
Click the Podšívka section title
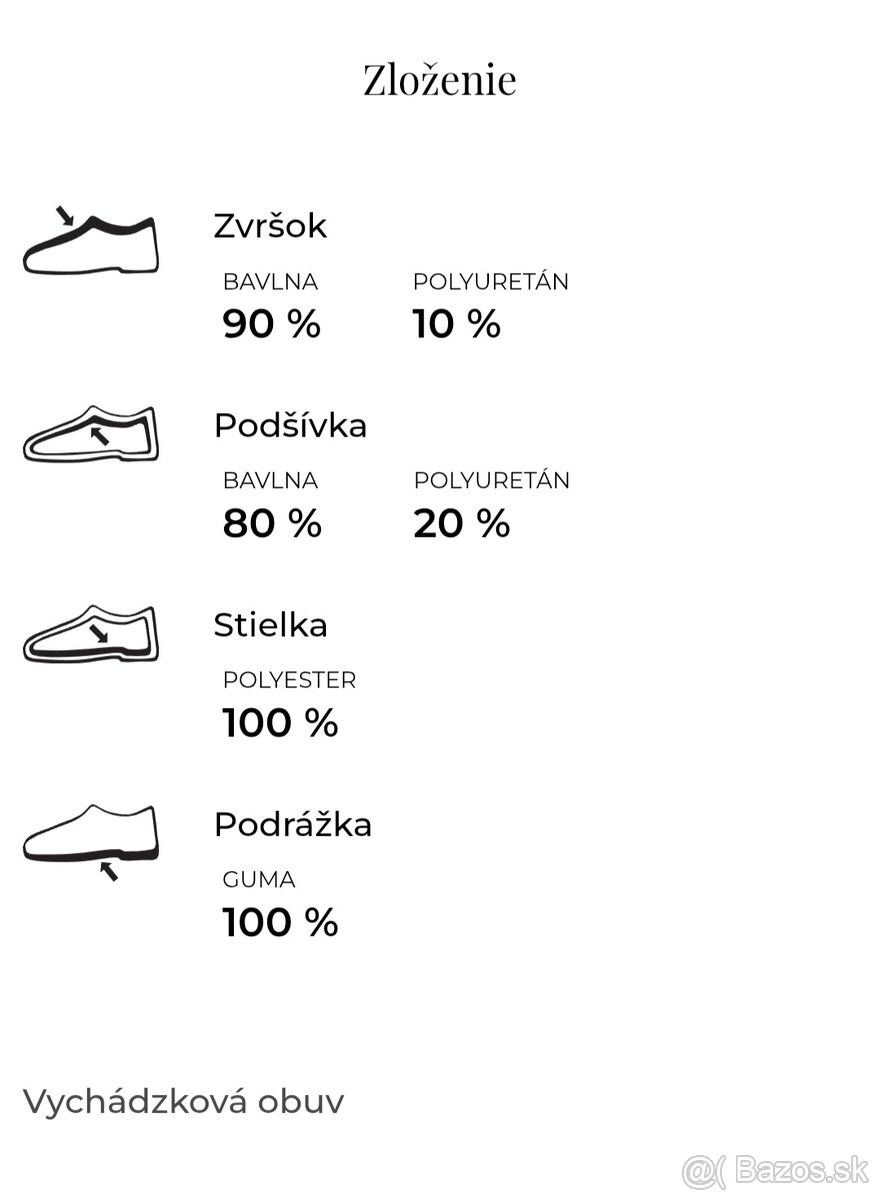pos(290,426)
